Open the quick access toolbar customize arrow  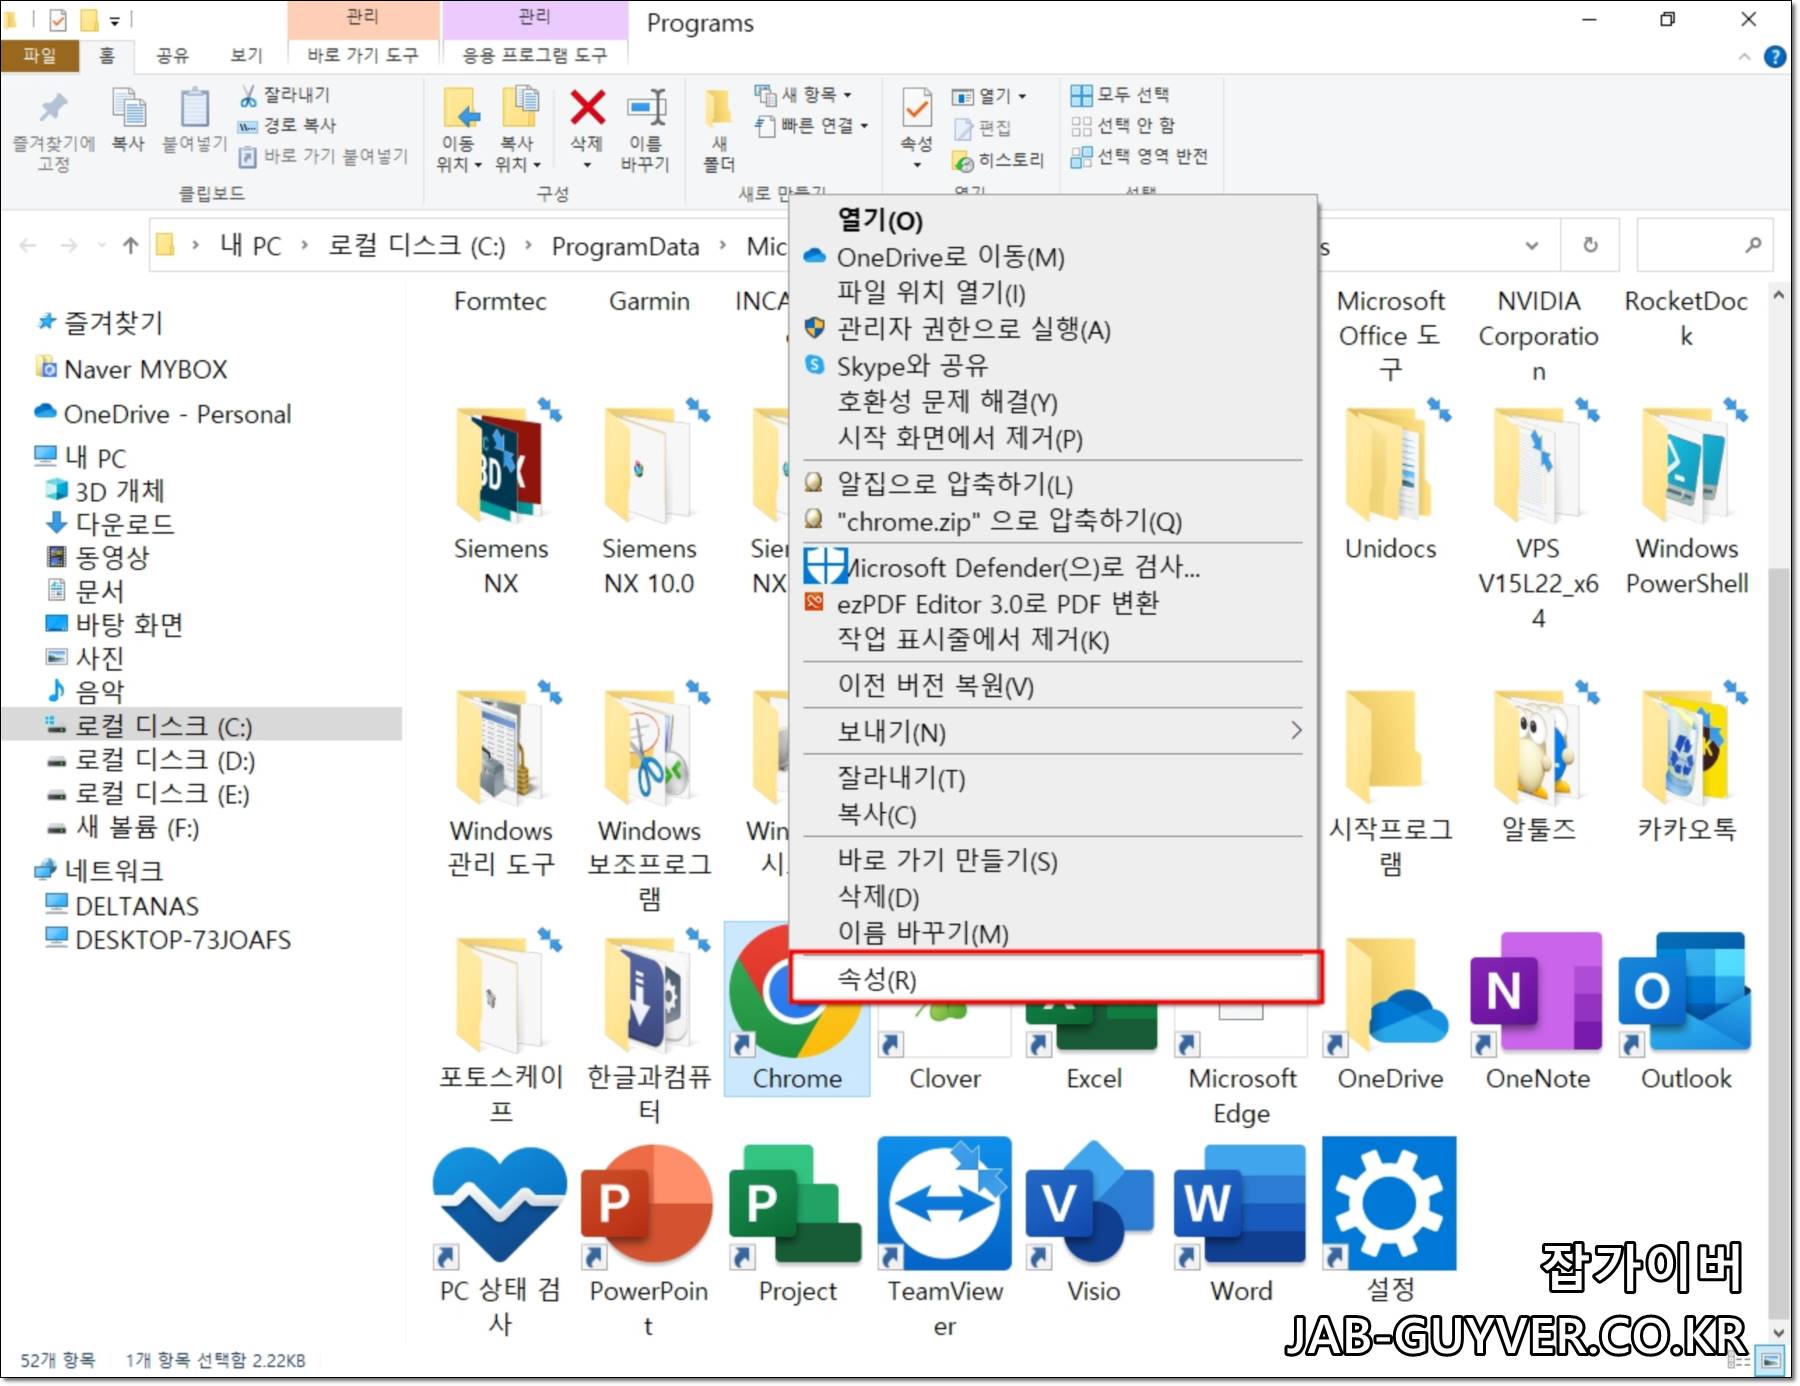[x=115, y=20]
